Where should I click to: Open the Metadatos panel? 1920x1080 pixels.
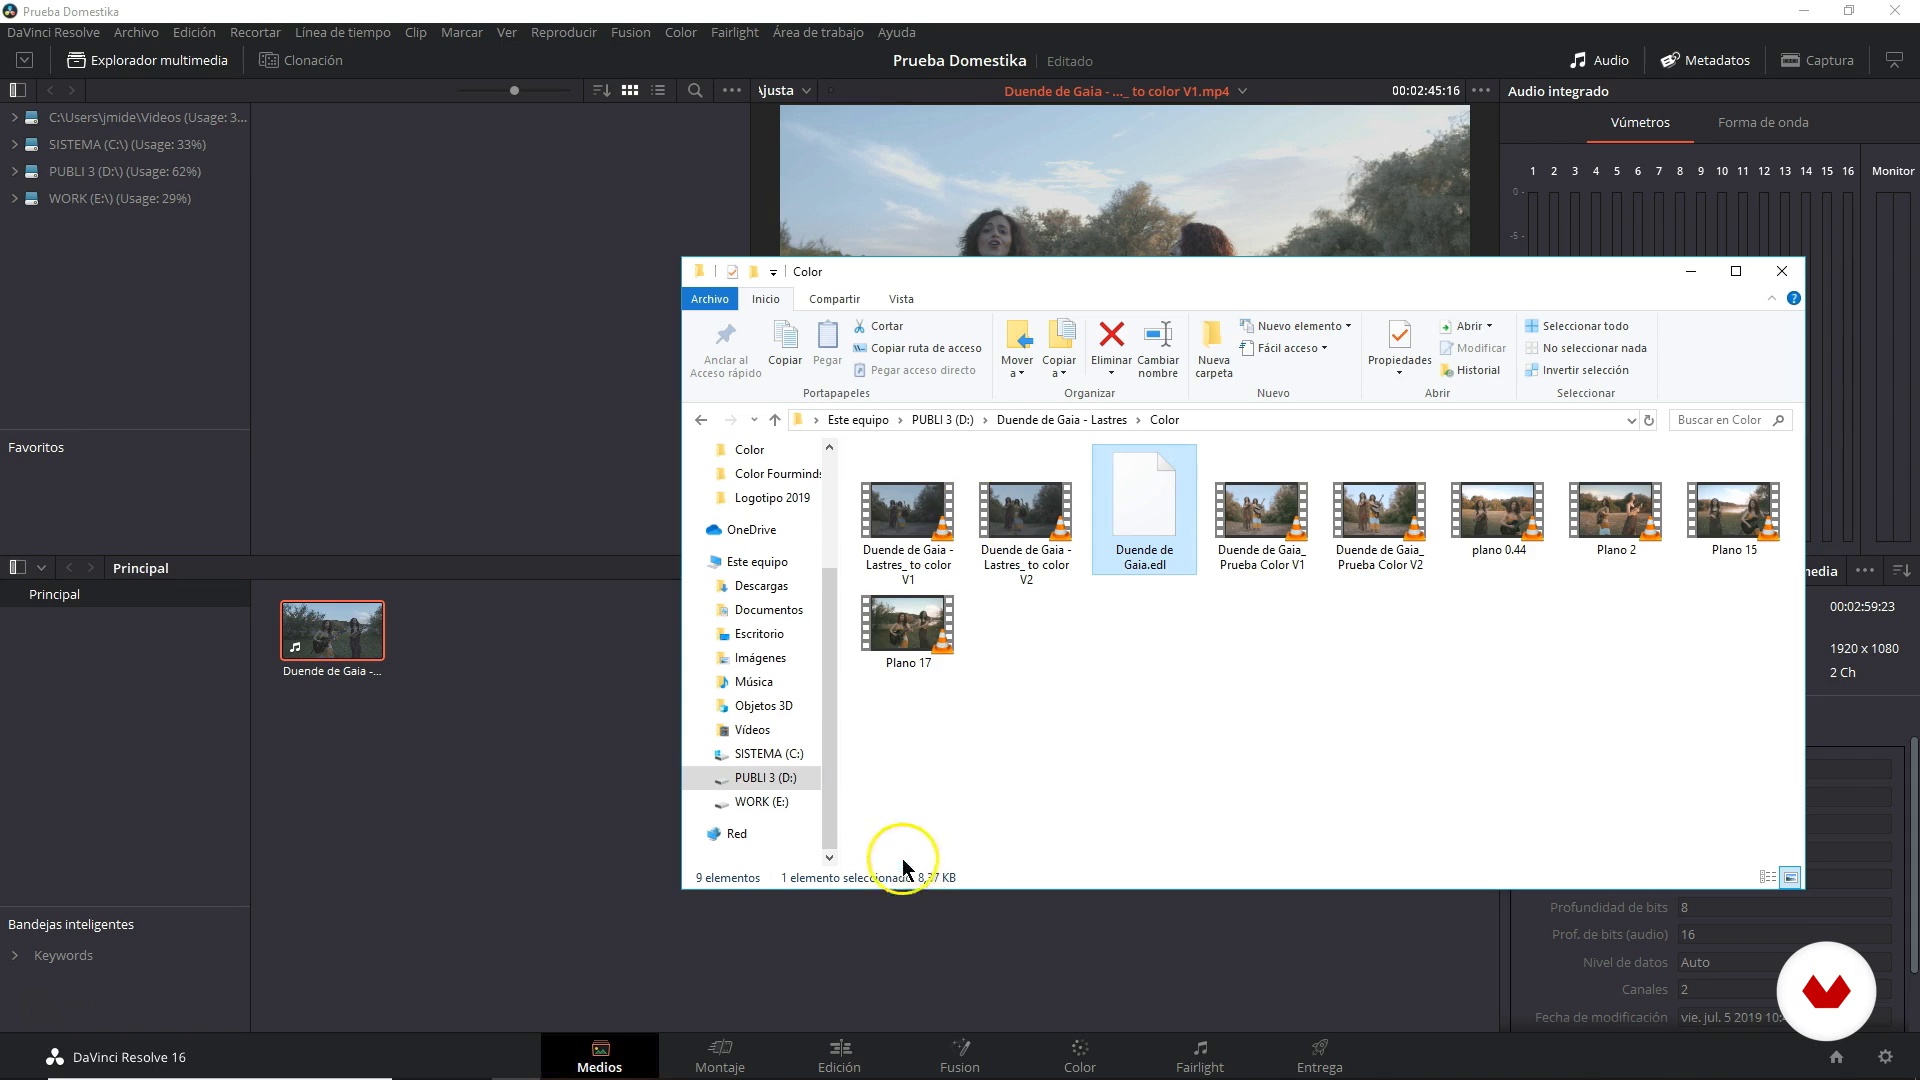pos(1705,60)
